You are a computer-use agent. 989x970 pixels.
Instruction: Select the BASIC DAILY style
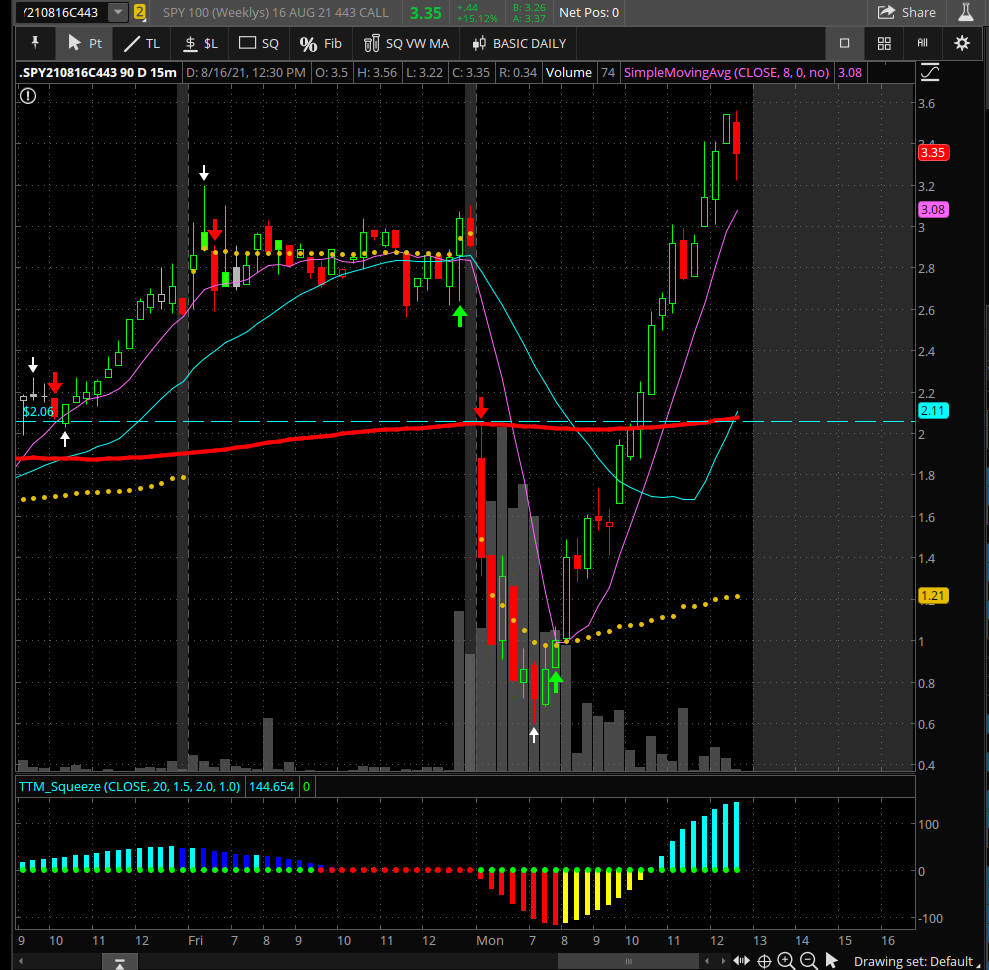pyautogui.click(x=518, y=43)
